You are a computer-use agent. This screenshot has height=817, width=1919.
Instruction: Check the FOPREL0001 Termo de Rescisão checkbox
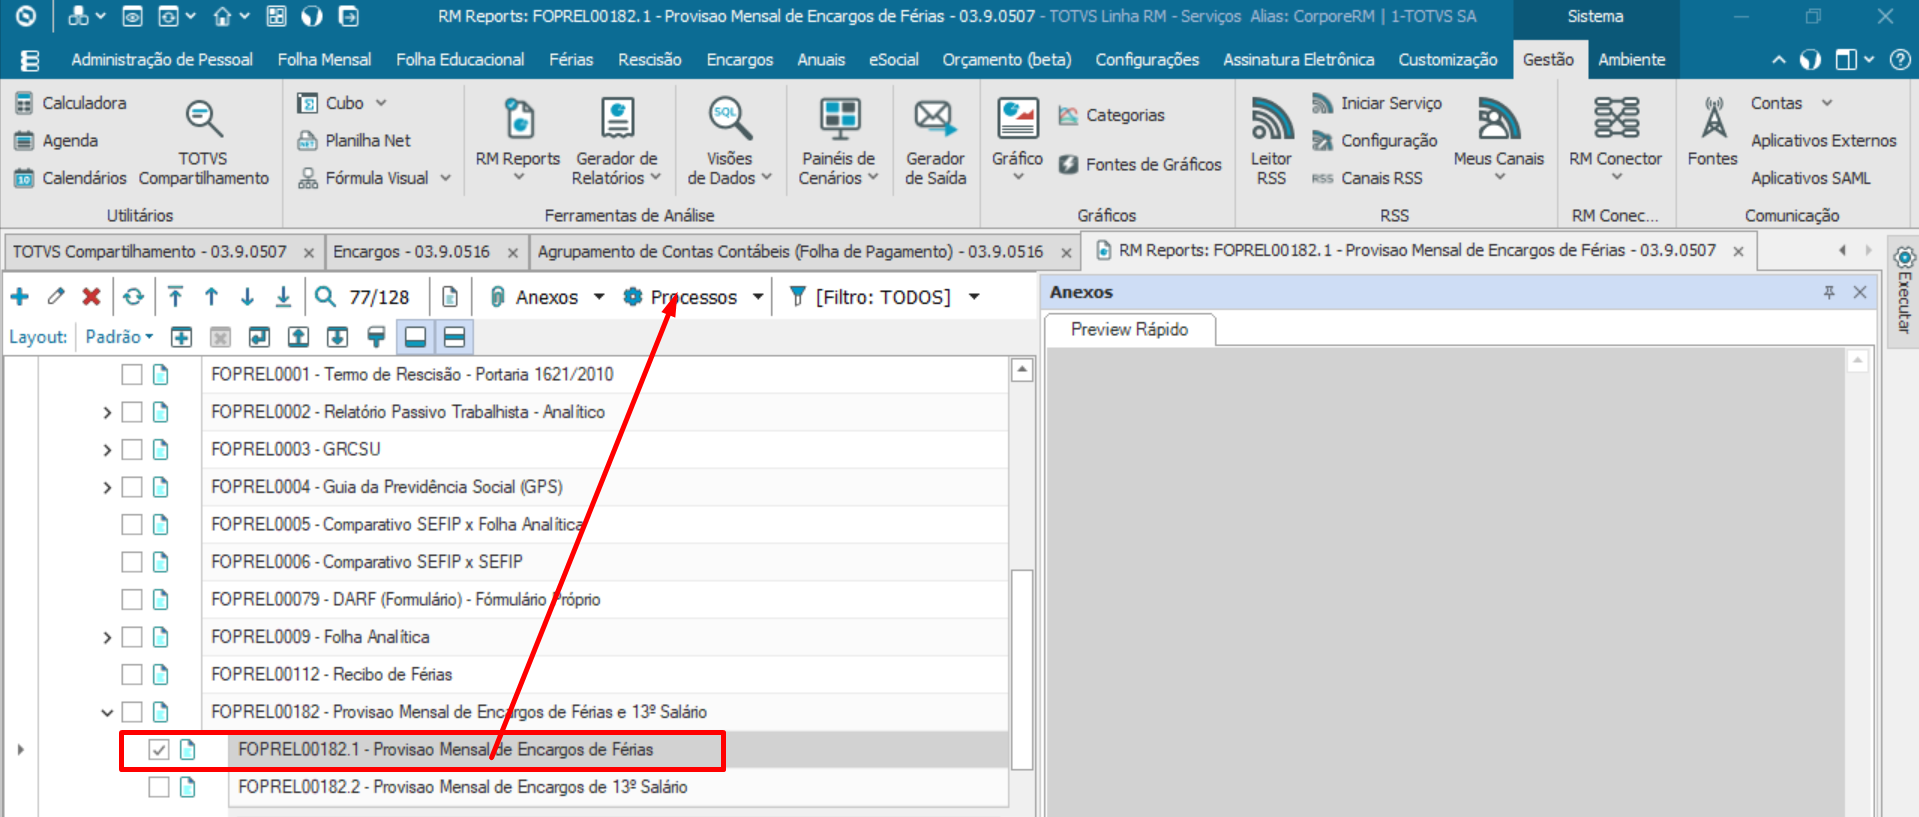click(x=132, y=375)
